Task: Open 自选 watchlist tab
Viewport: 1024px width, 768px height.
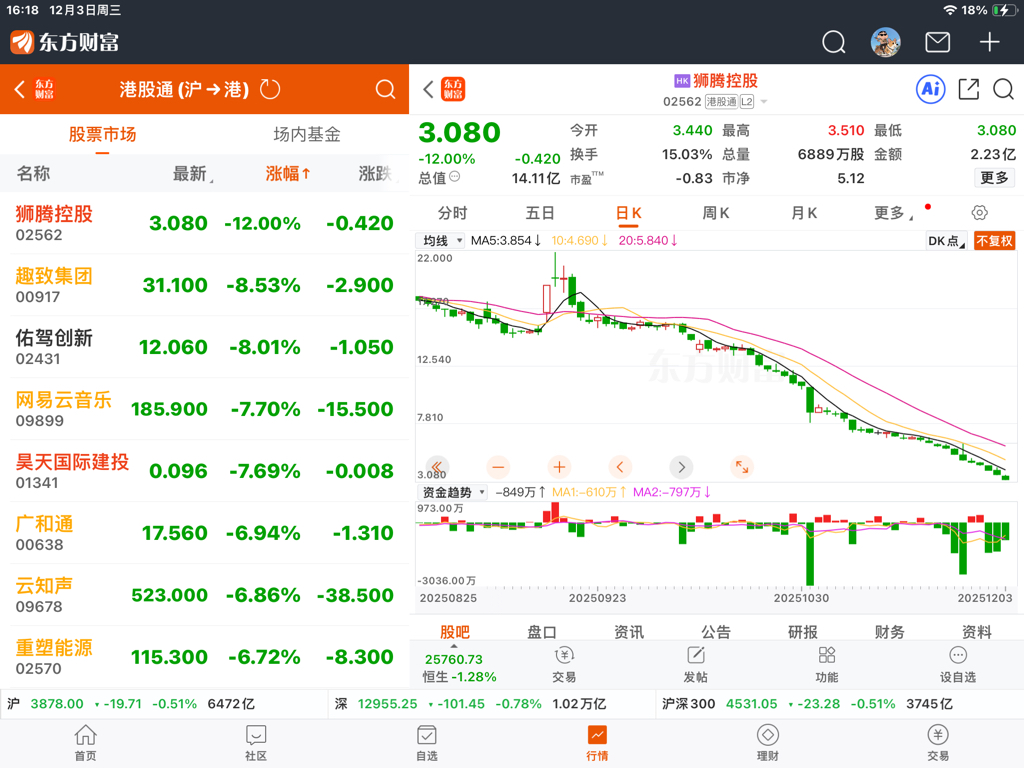Action: 426,743
